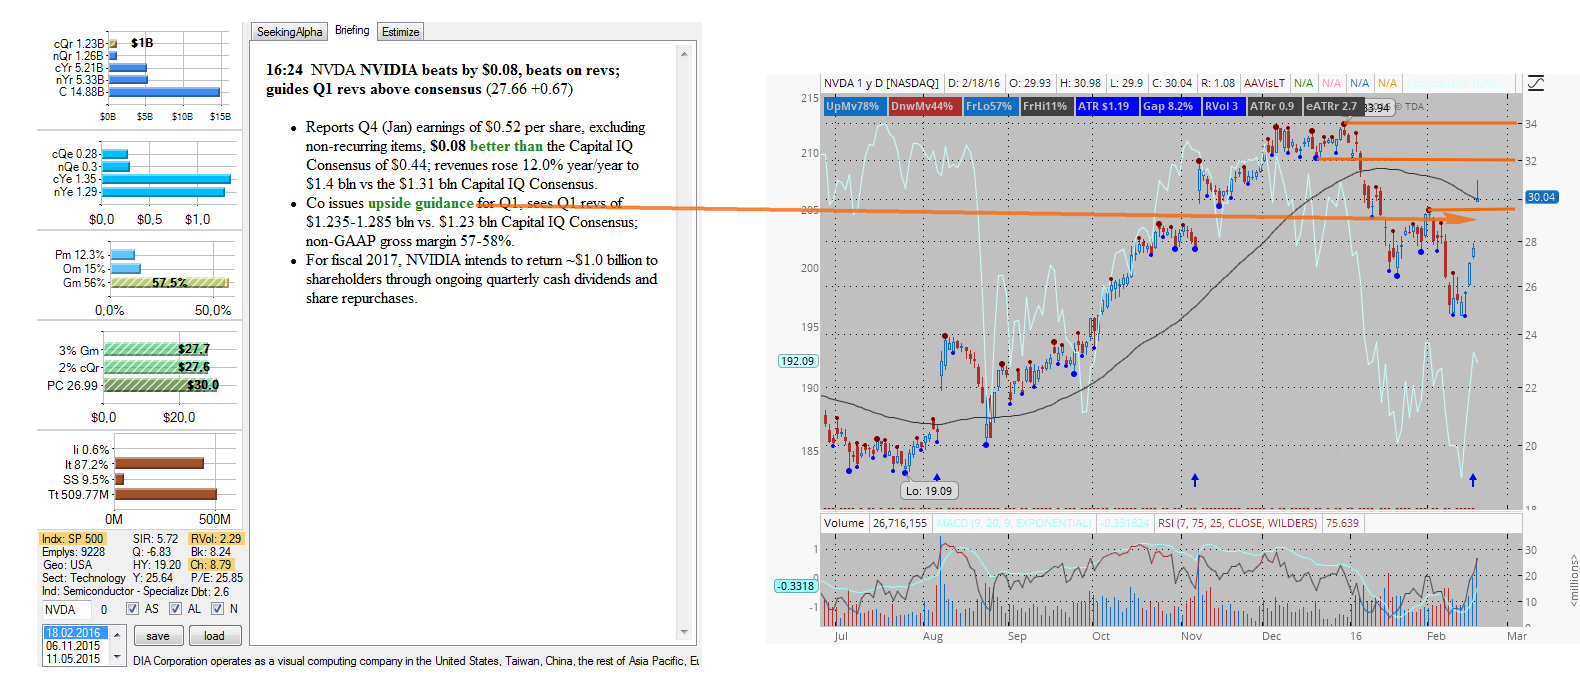
Task: Click the Ch: 8.79 highlighted value
Action: click(211, 565)
